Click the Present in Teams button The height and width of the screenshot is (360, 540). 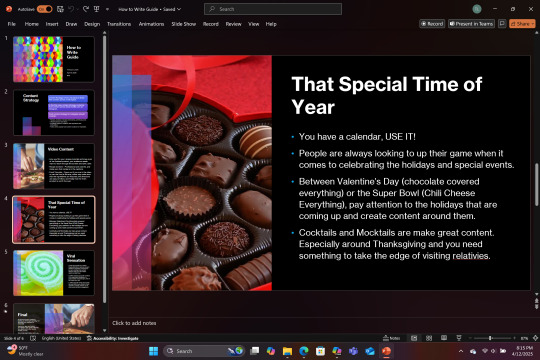(x=471, y=23)
